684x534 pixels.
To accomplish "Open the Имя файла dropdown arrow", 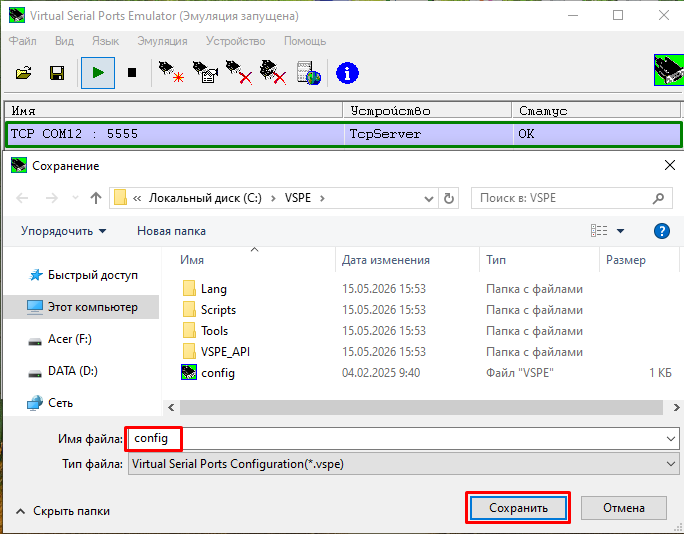I will (671, 439).
